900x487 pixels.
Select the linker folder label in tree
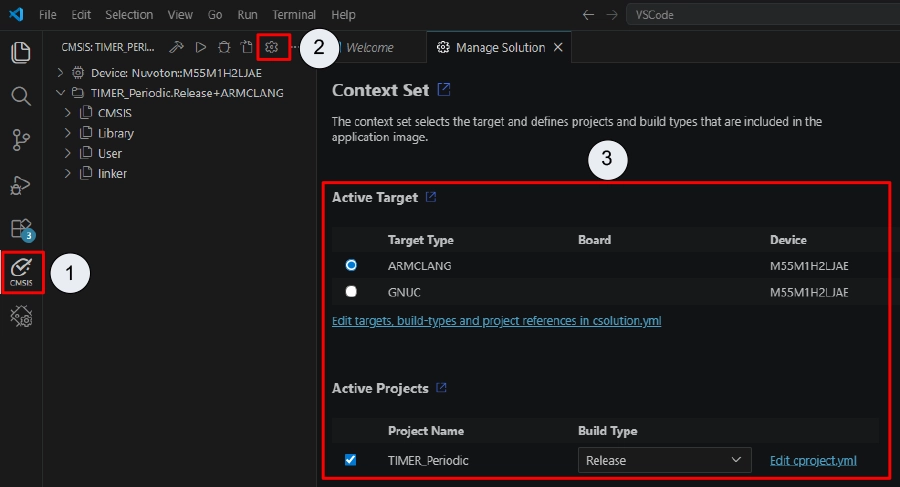click(x=112, y=173)
